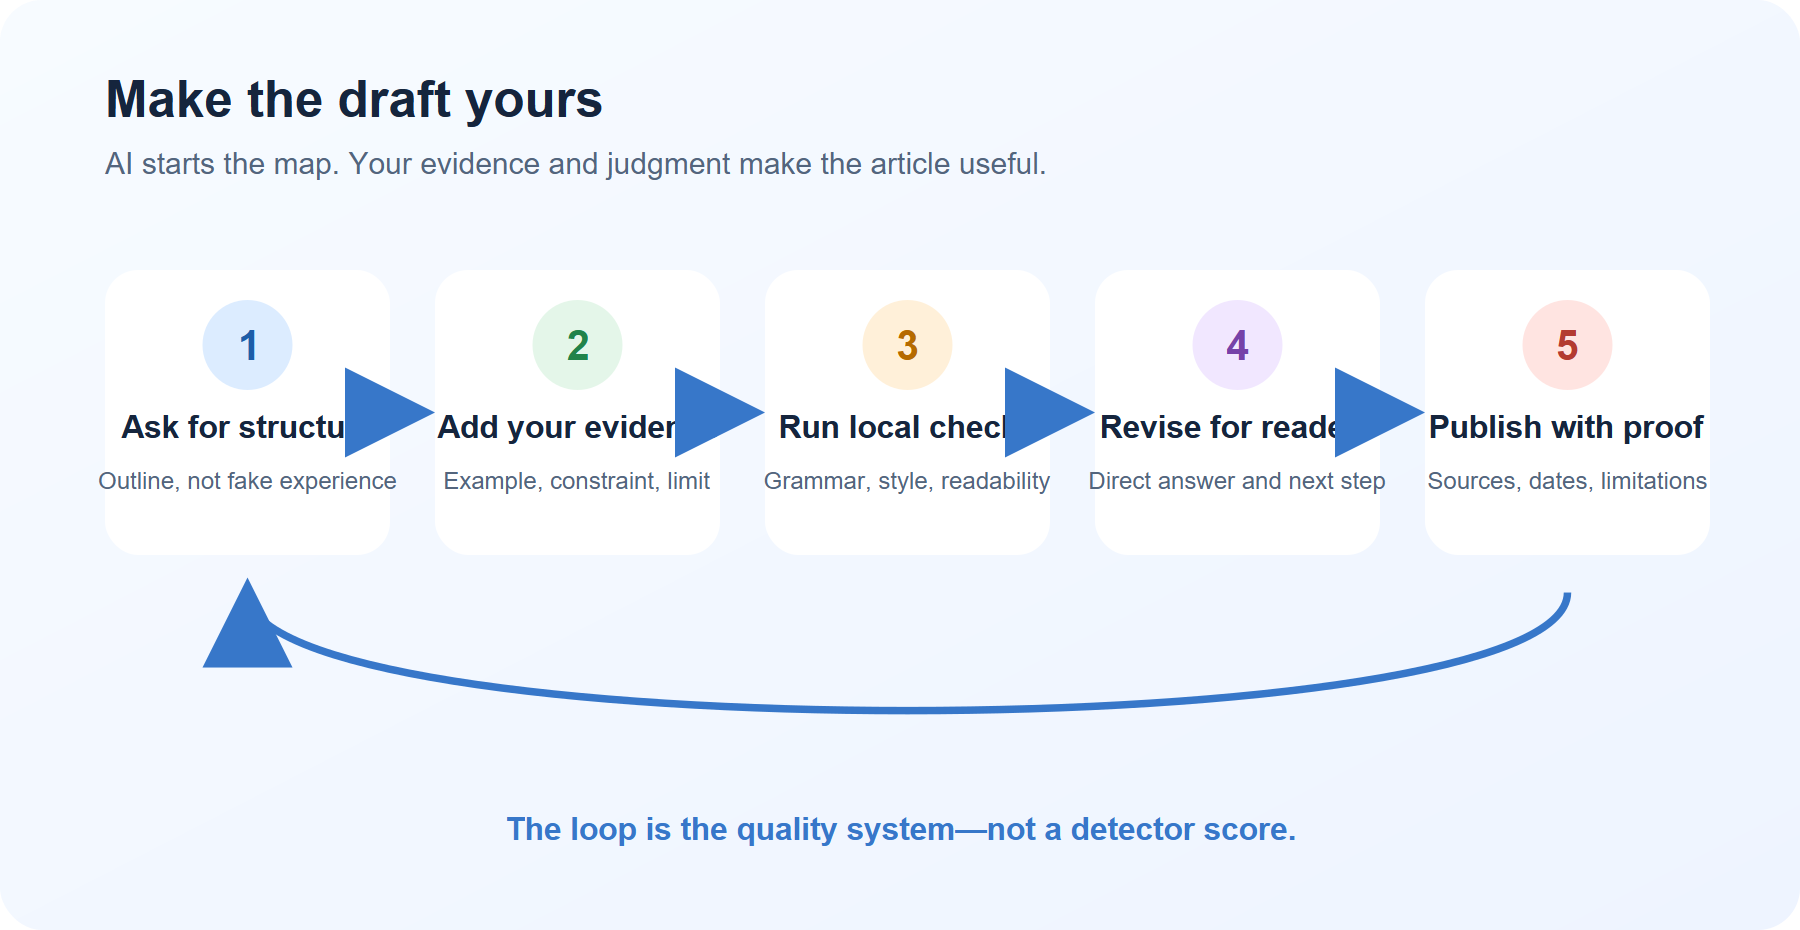This screenshot has height=930, width=1800.
Task: Click the 'Add your evidence' step title
Action: click(x=557, y=427)
